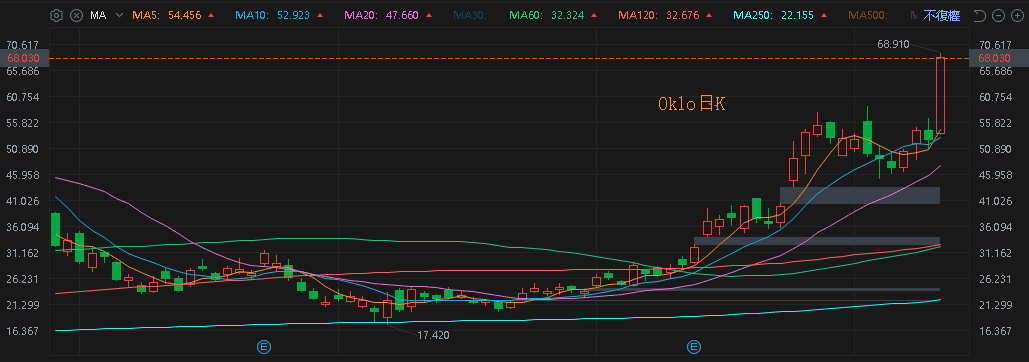
Task: Toggle the MA10 line label
Action: pyautogui.click(x=272, y=15)
